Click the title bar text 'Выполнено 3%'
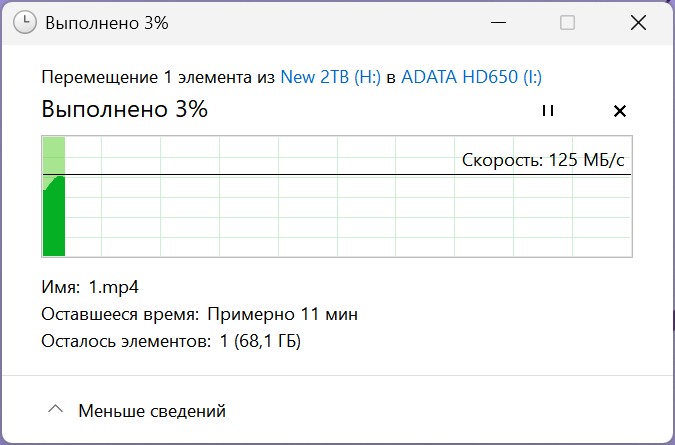This screenshot has width=675, height=445. click(x=107, y=23)
